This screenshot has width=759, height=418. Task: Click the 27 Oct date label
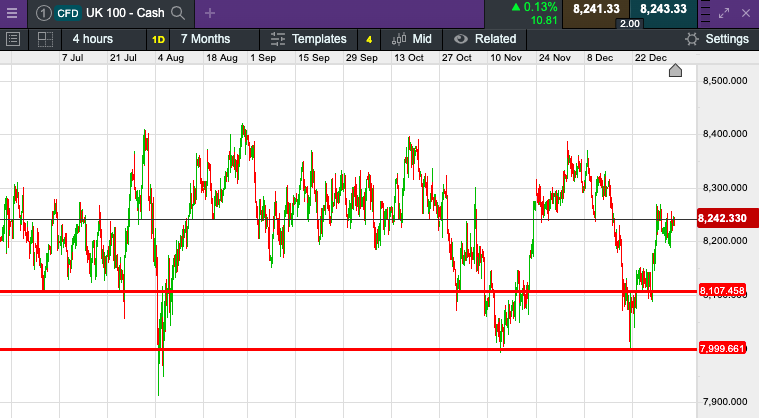[456, 58]
